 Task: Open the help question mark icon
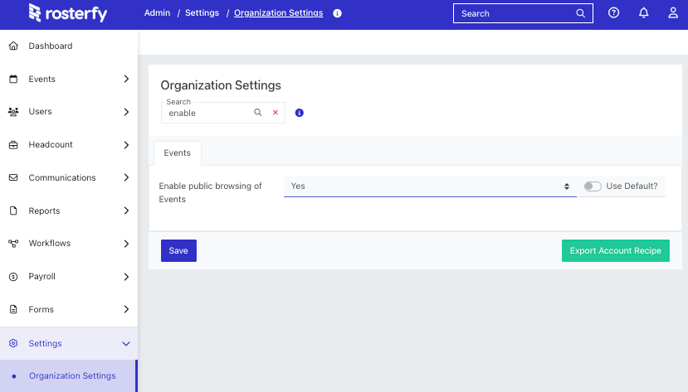[x=613, y=13]
